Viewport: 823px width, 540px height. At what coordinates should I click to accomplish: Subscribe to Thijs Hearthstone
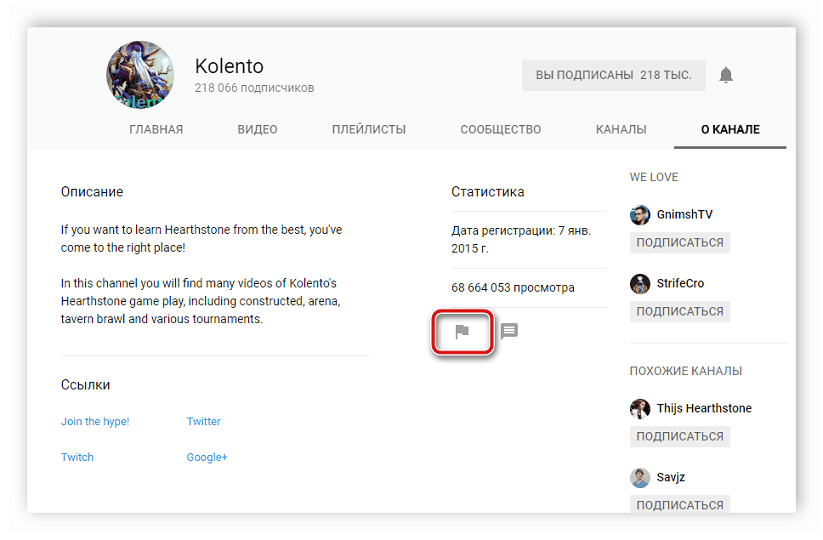pos(680,436)
